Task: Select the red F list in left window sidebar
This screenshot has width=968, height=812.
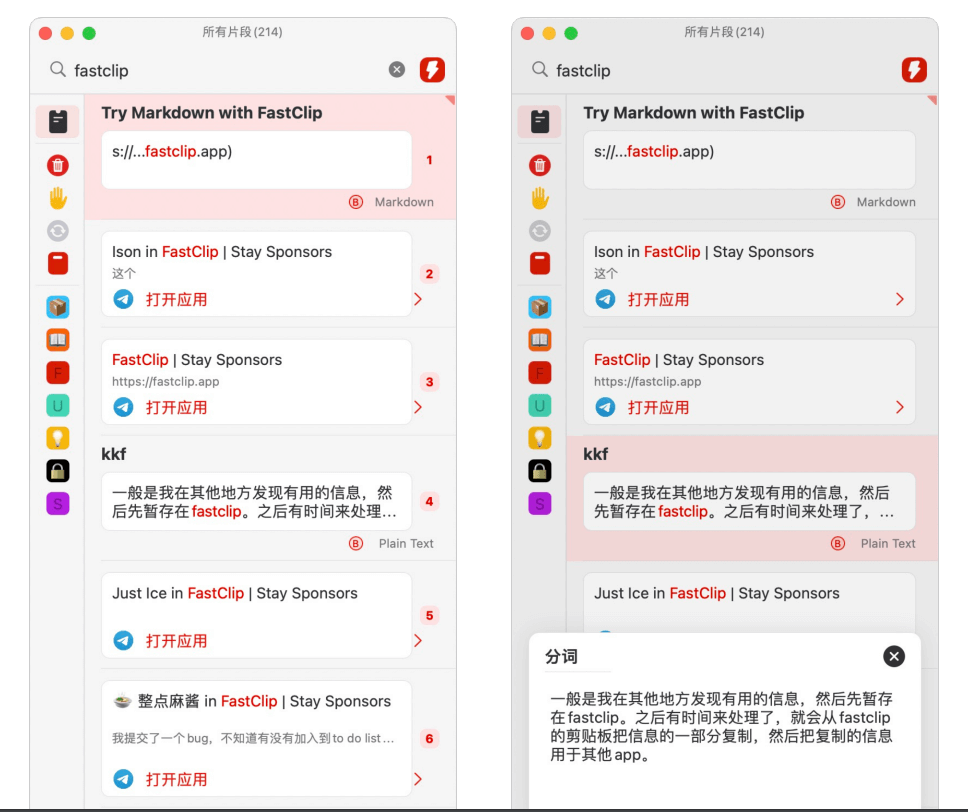Action: (57, 372)
